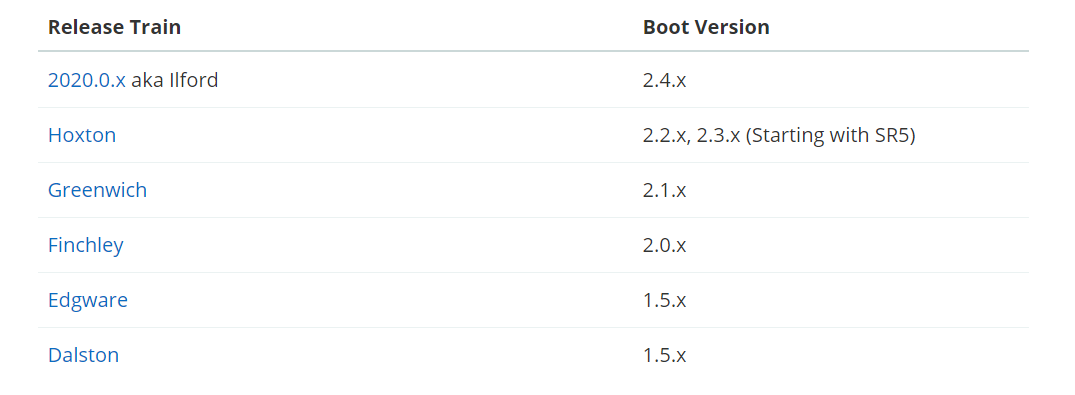Open the Edgware link
The height and width of the screenshot is (395, 1075).
click(x=88, y=300)
